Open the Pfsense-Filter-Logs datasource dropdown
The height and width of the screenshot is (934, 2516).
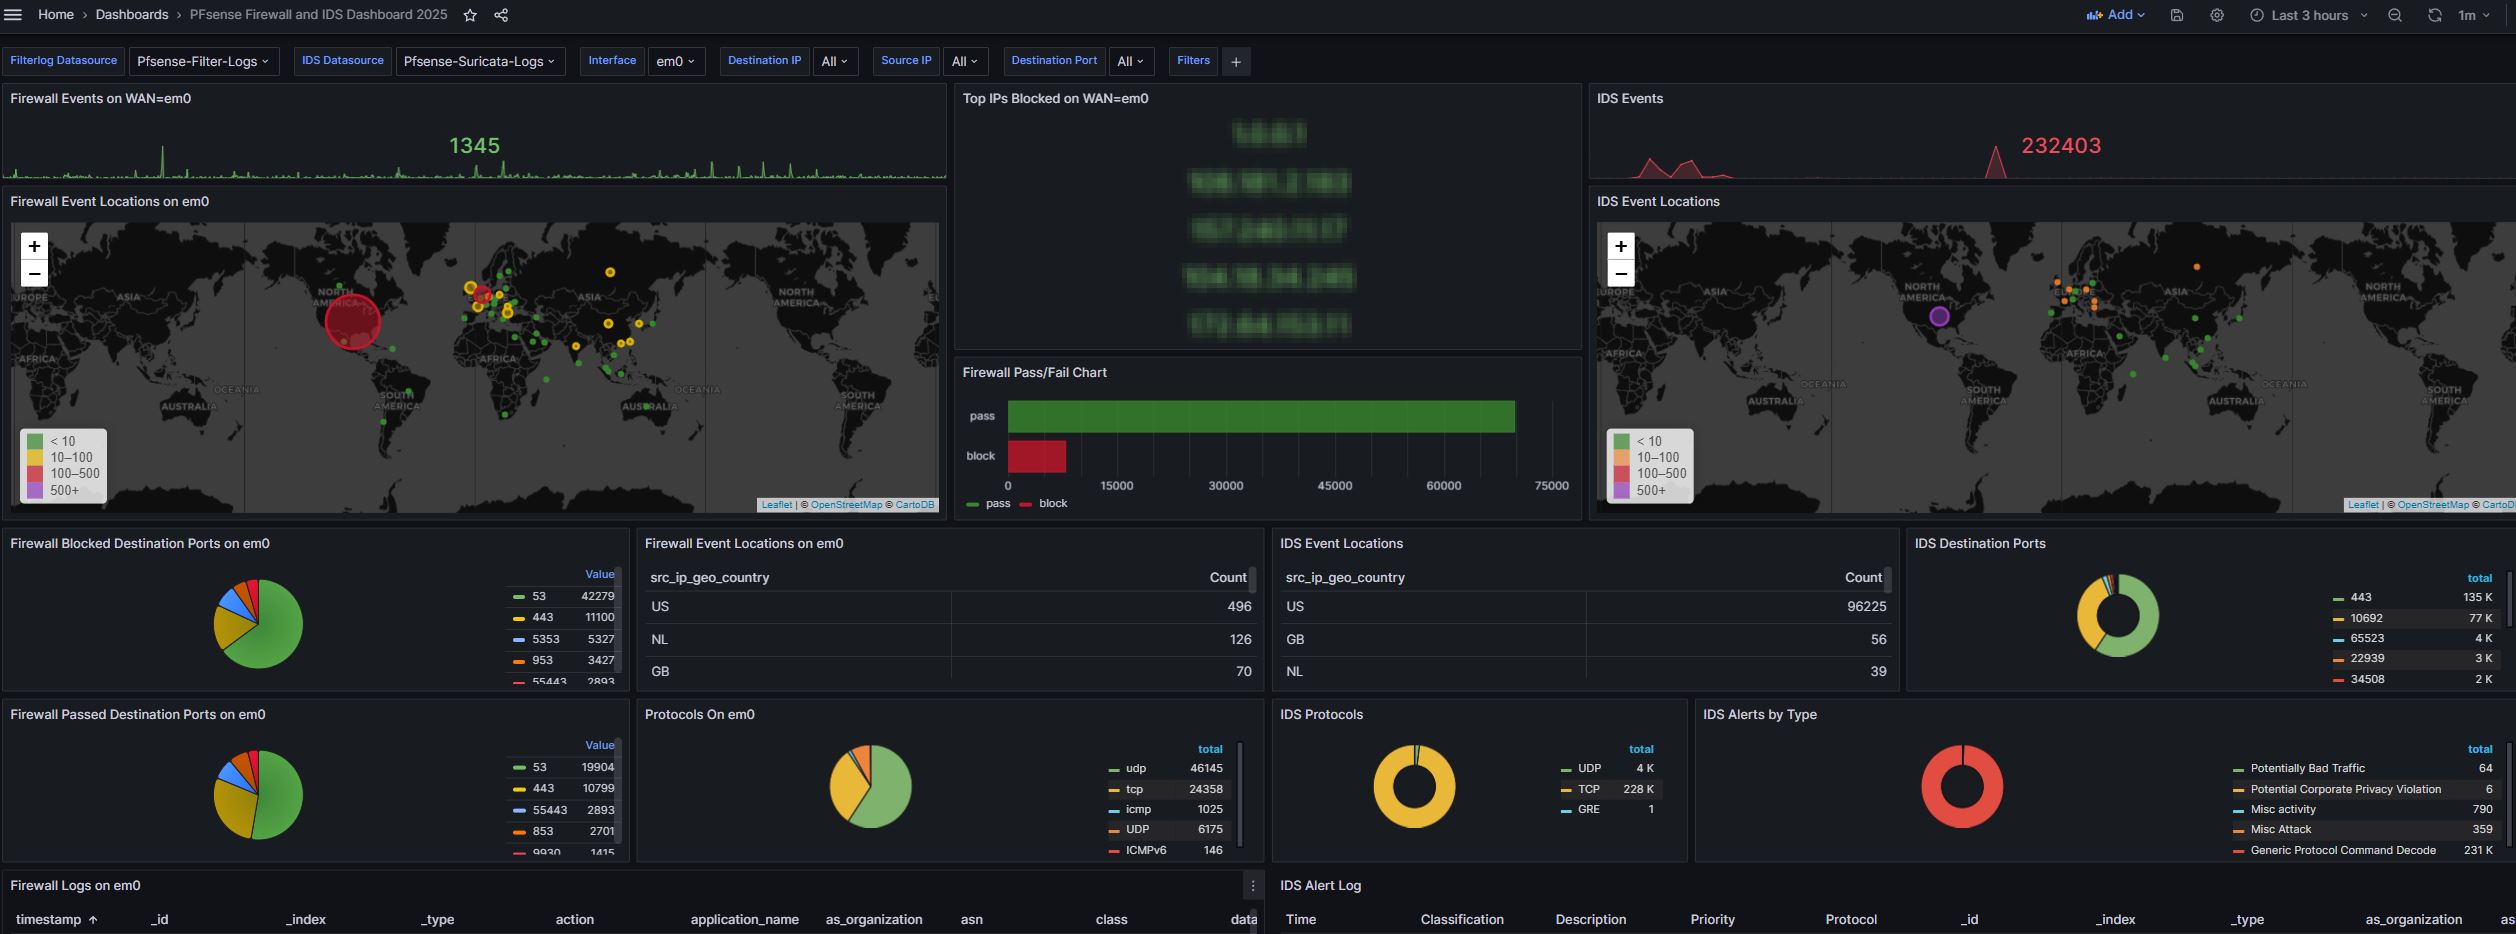click(203, 61)
